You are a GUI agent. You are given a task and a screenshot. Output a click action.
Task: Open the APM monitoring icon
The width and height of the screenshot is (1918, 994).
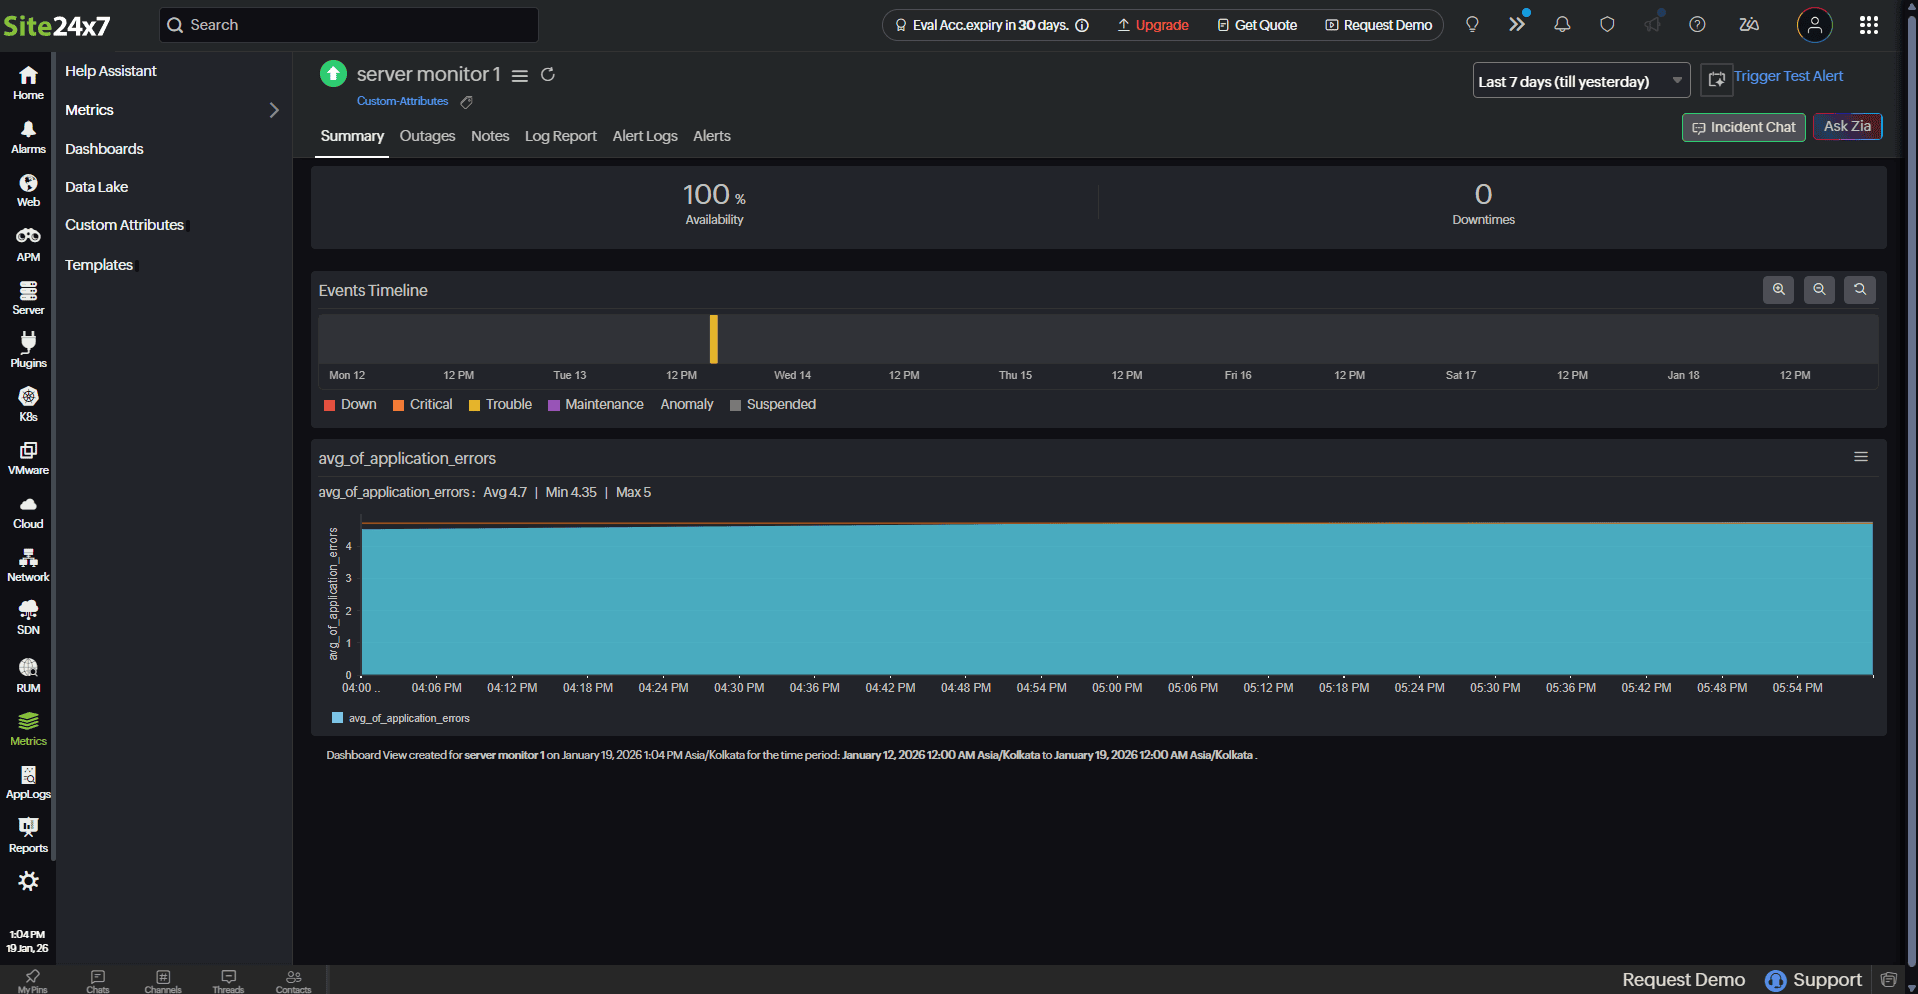point(28,244)
